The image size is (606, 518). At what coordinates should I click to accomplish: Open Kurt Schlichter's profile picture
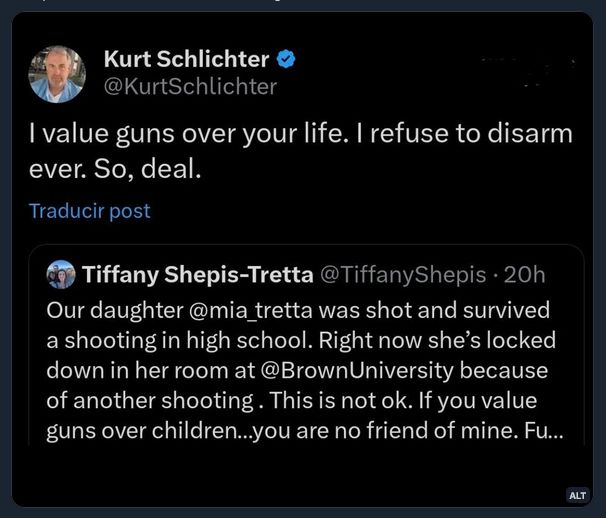pos(56,73)
